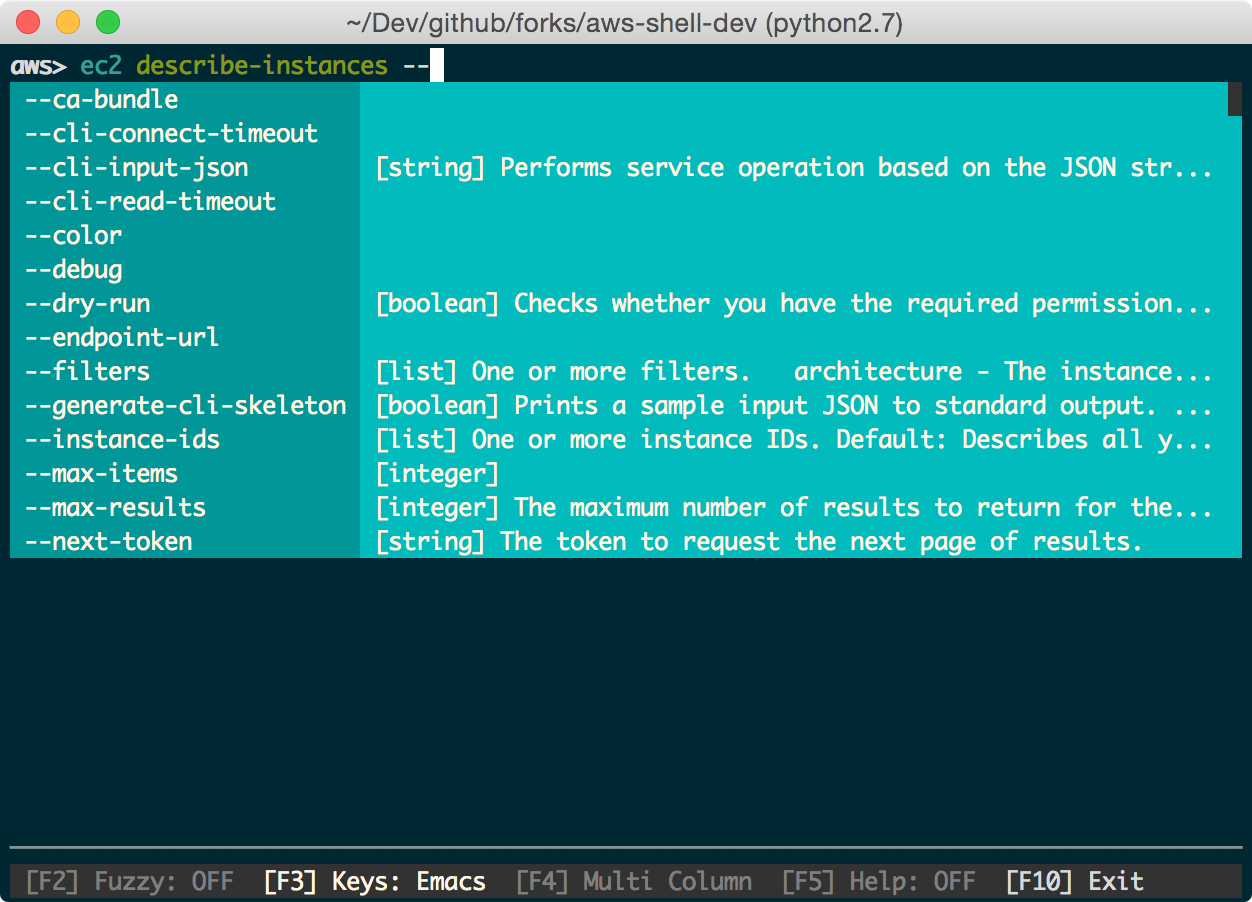The width and height of the screenshot is (1252, 902).
Task: Click the 'token to request the next page' description
Action: pyautogui.click(x=759, y=541)
